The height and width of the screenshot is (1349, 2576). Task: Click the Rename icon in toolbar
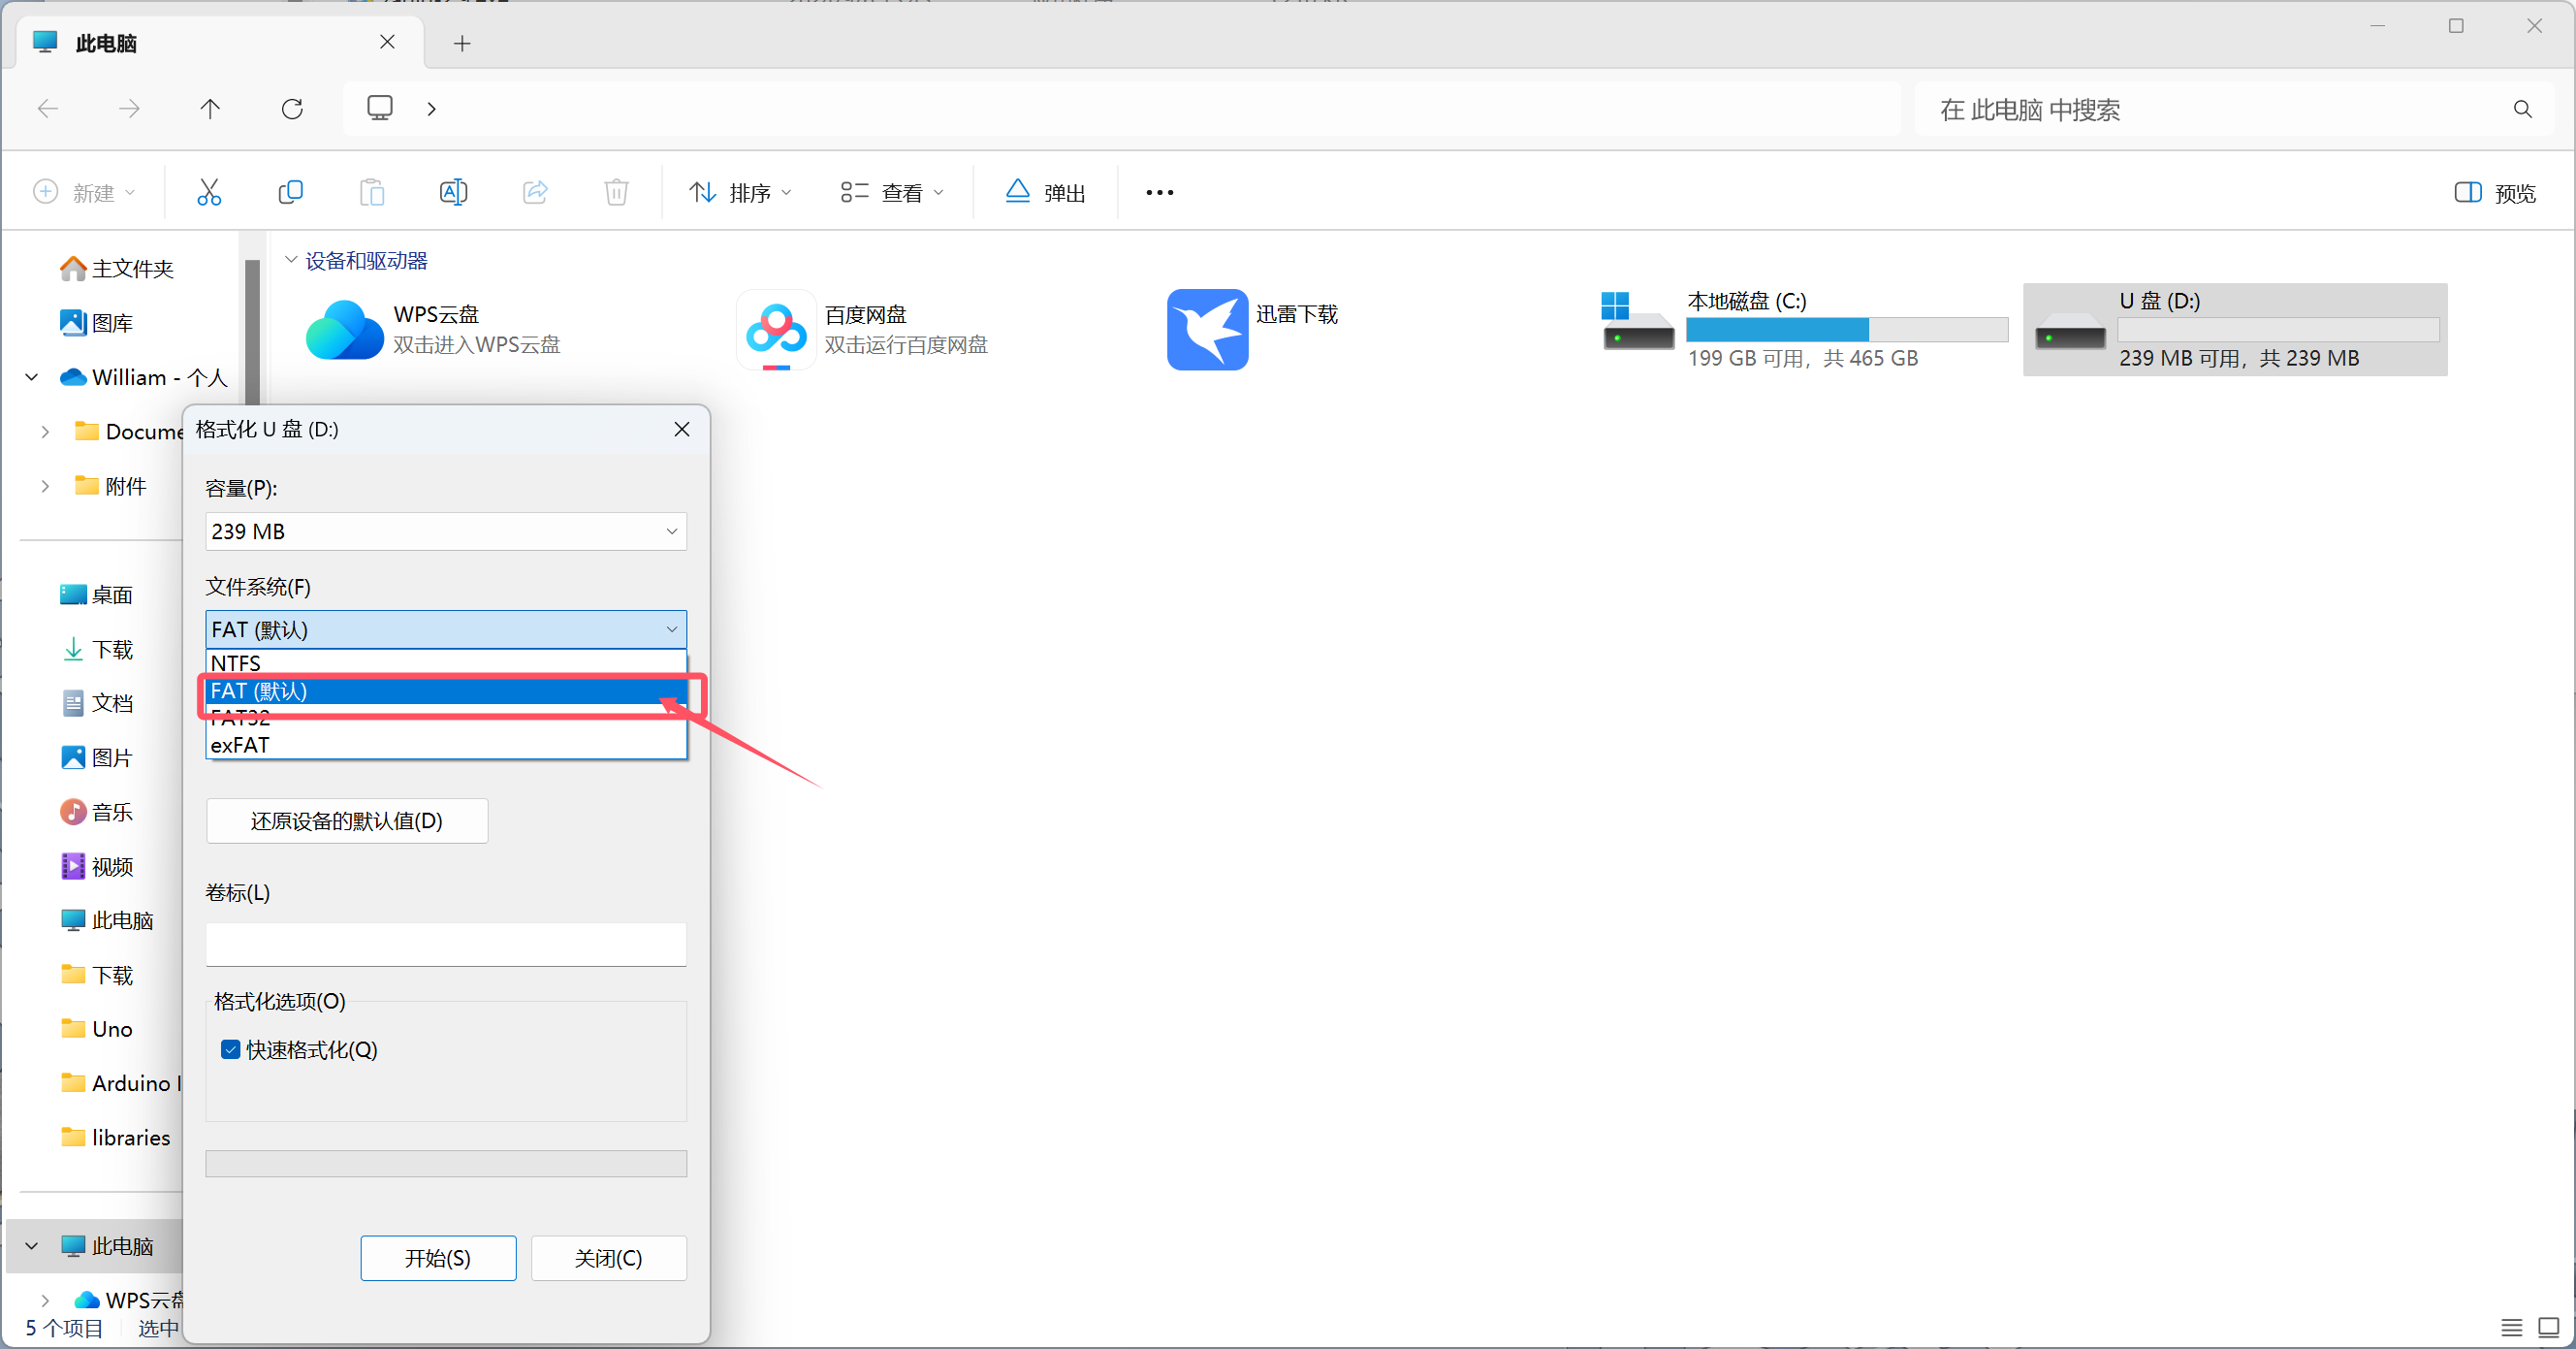[x=453, y=192]
